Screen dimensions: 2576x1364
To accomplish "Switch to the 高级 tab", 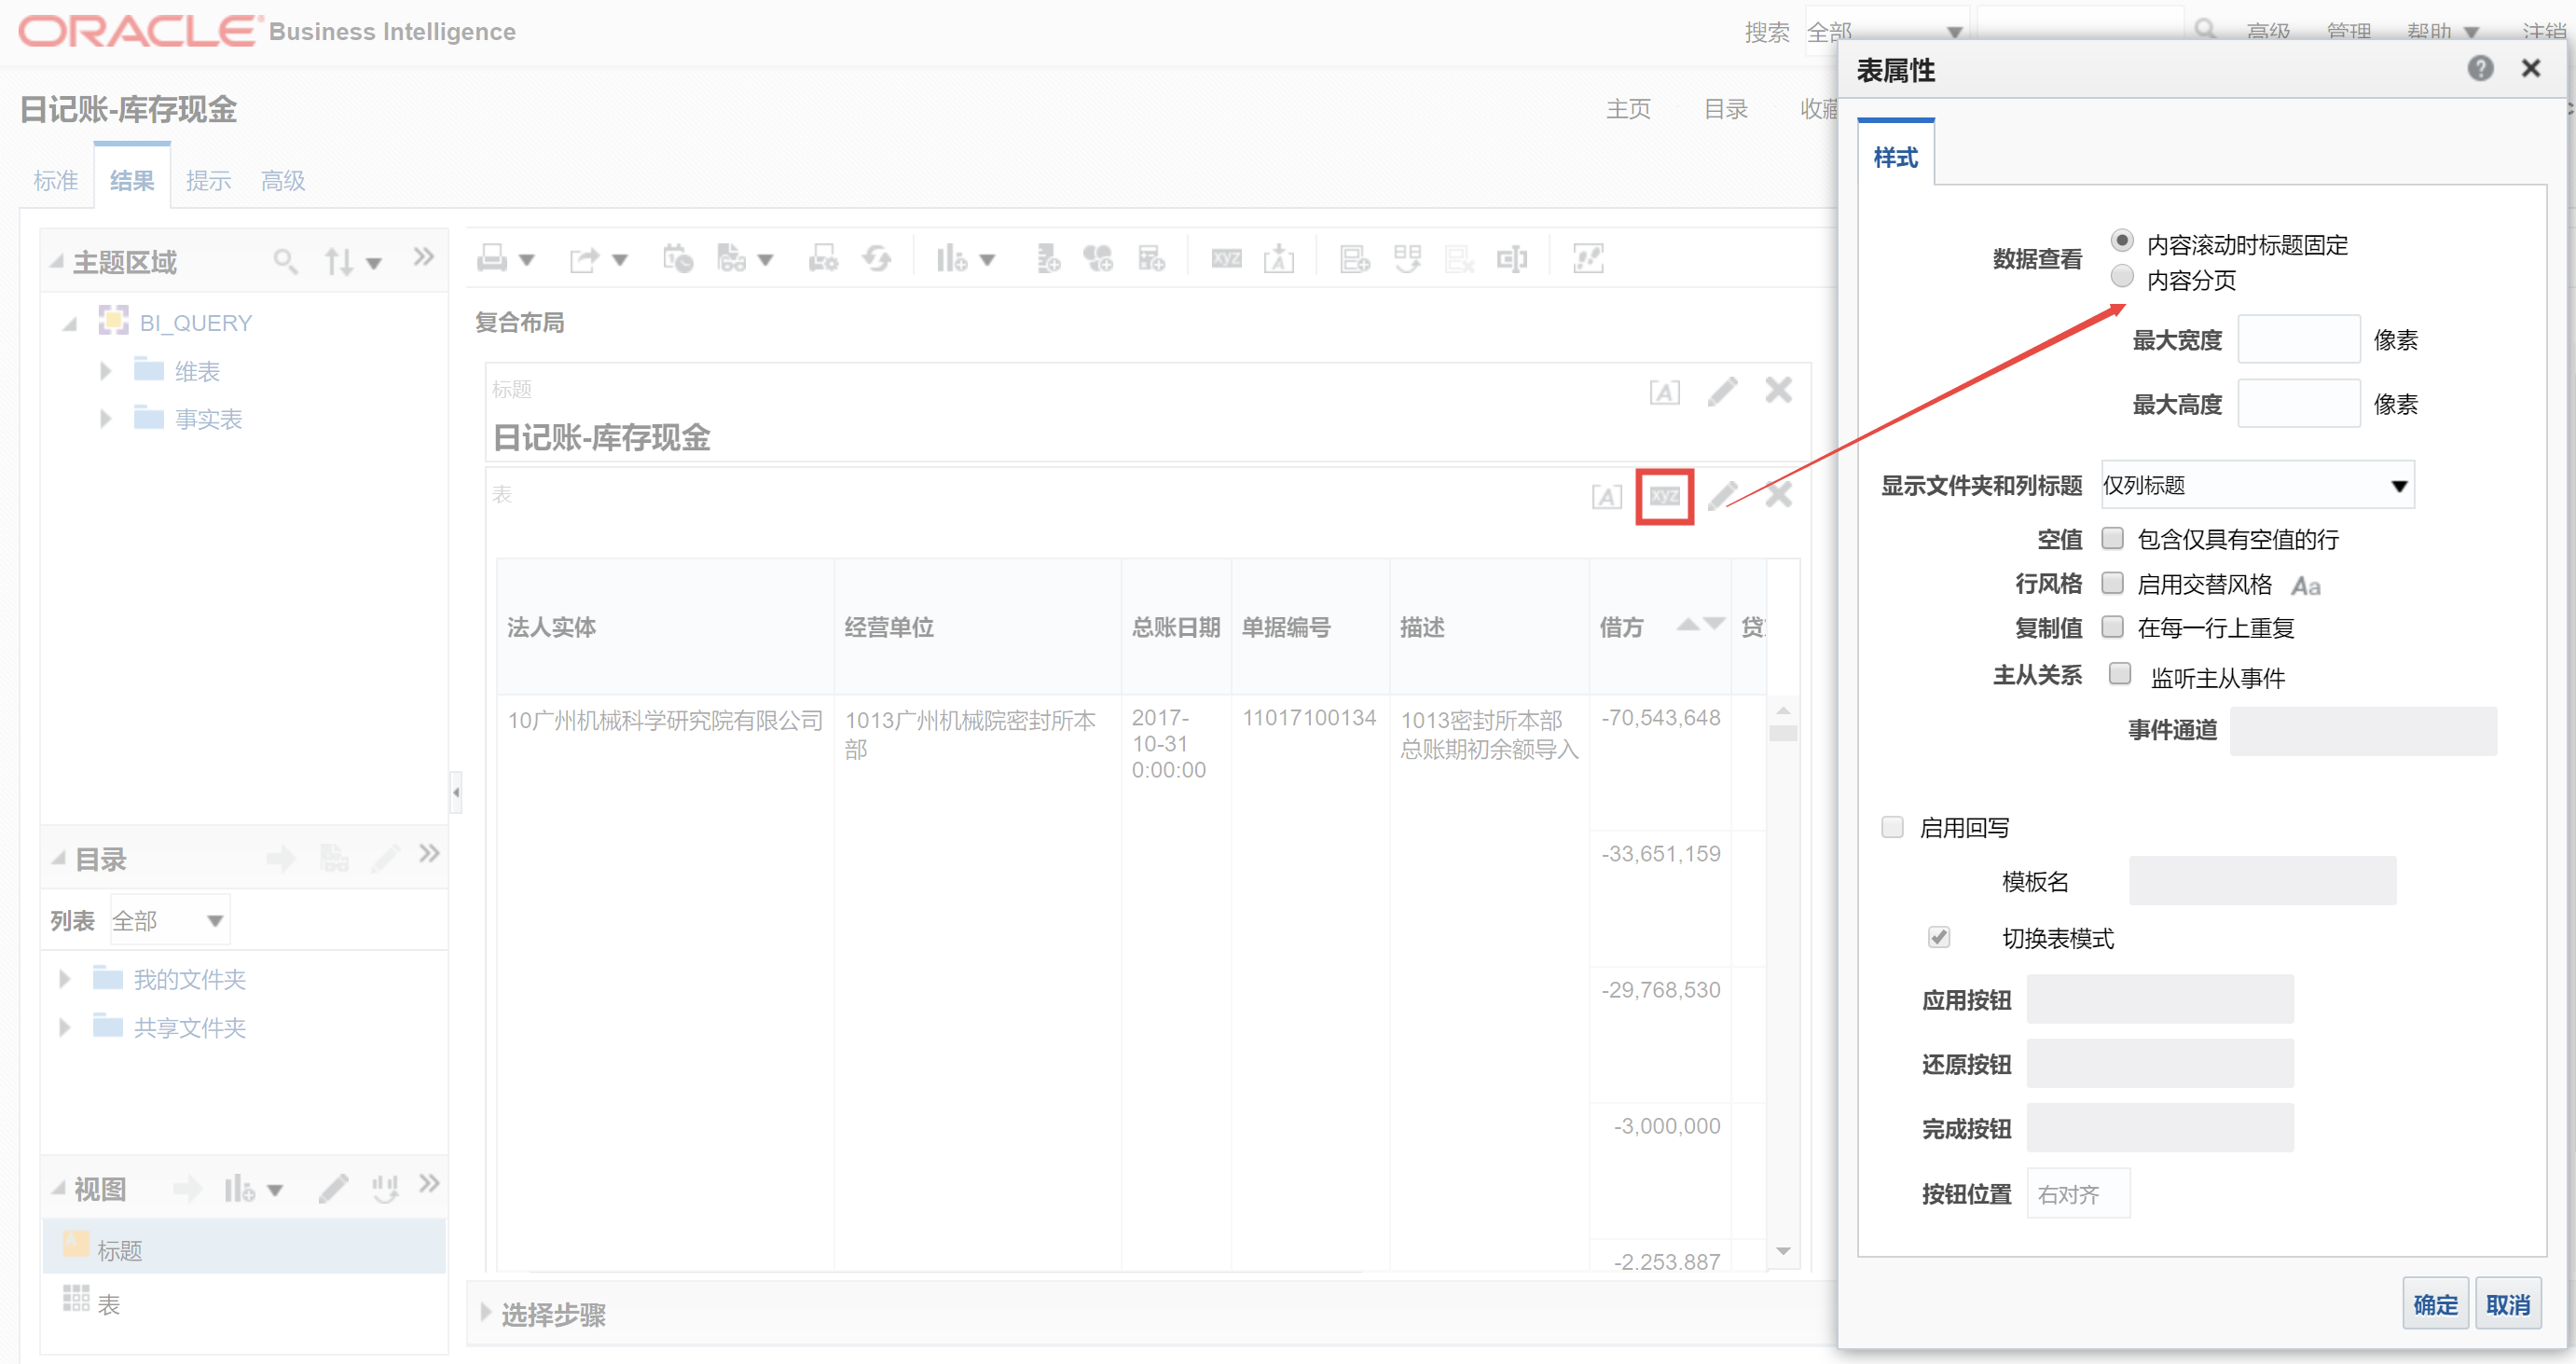I will pyautogui.click(x=283, y=181).
